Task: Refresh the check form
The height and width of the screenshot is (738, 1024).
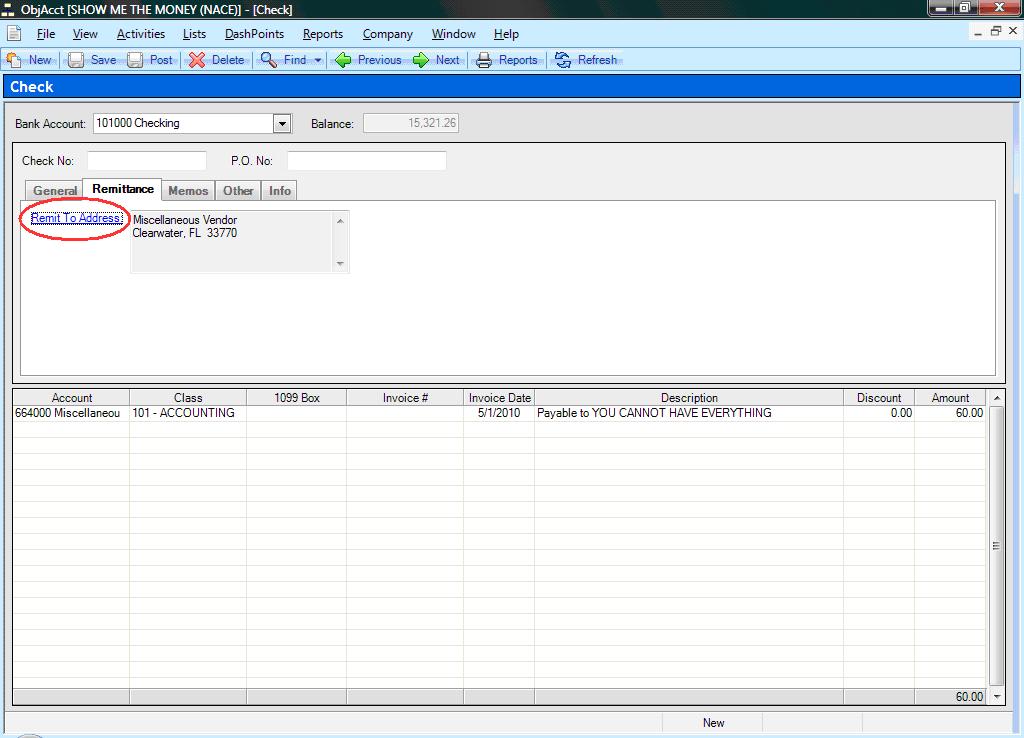Action: point(563,60)
